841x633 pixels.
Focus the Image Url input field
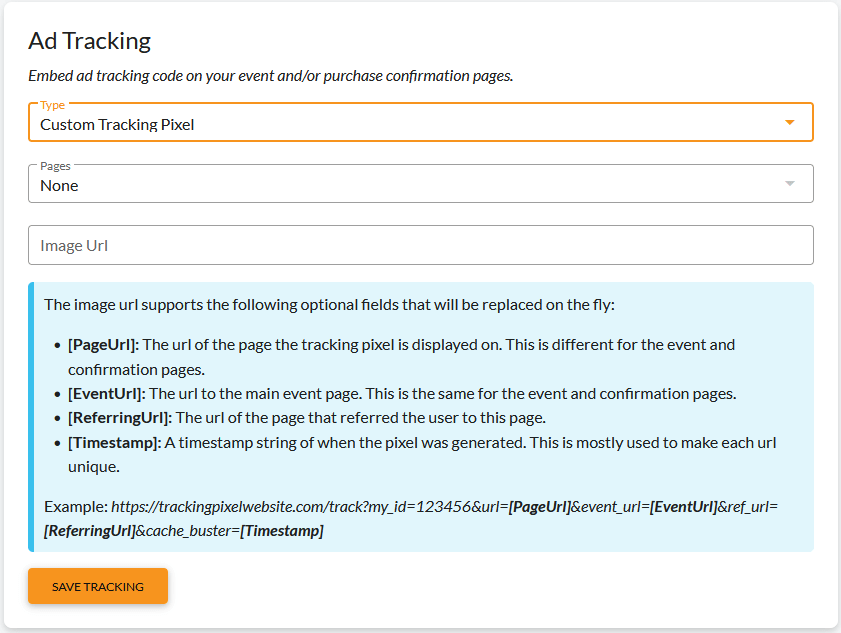tap(420, 245)
